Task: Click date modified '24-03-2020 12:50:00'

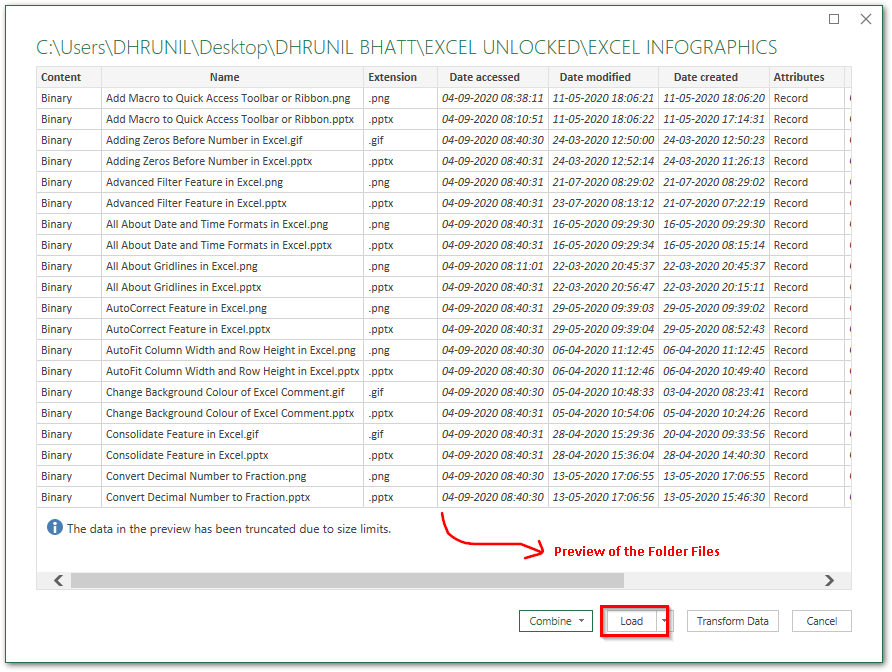Action: point(603,140)
